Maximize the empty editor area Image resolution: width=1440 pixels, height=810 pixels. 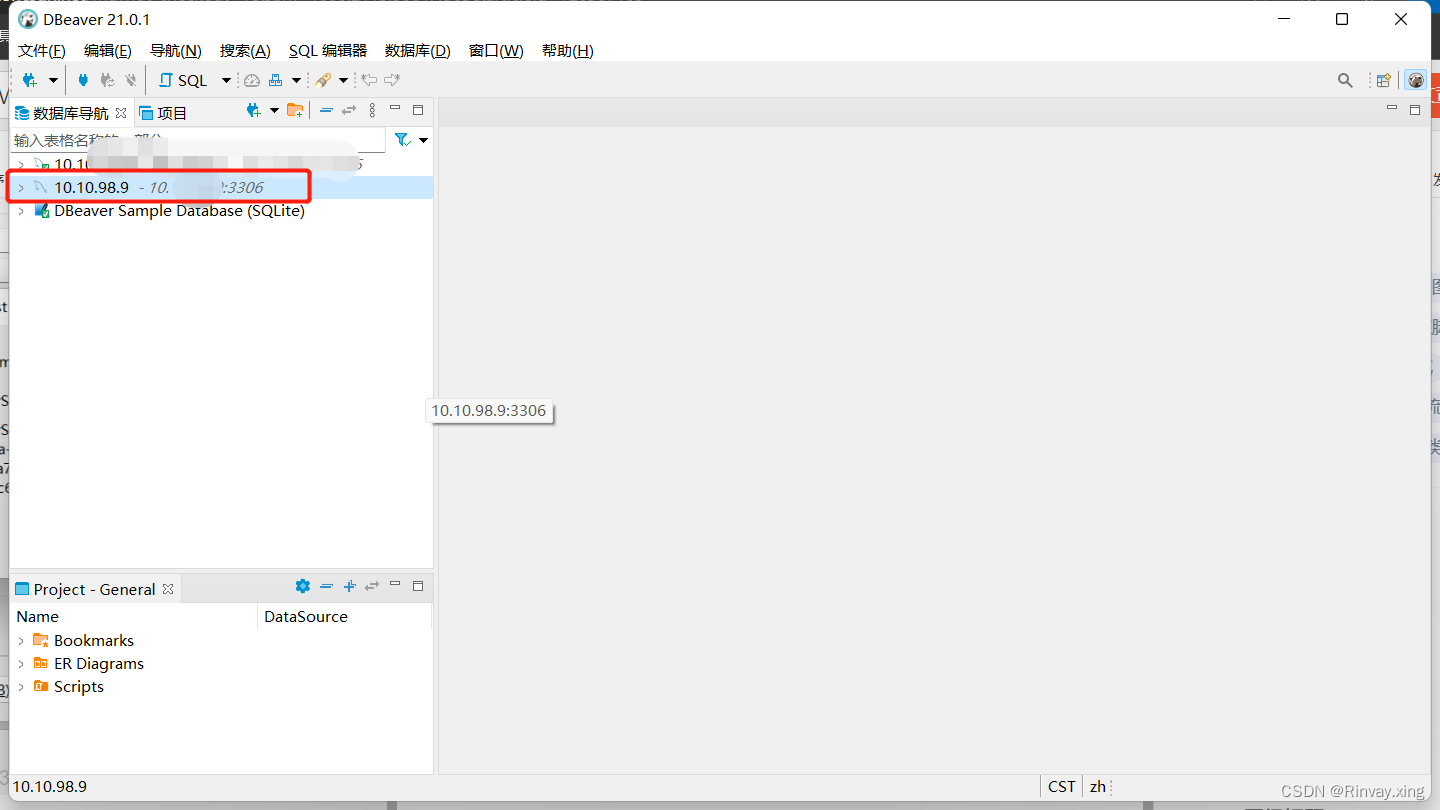1415,110
